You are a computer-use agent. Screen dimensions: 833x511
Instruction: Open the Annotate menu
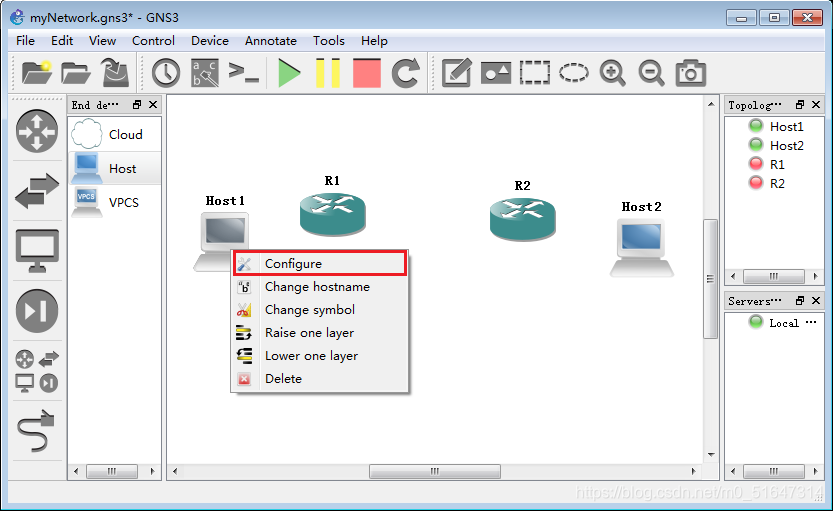coord(270,41)
